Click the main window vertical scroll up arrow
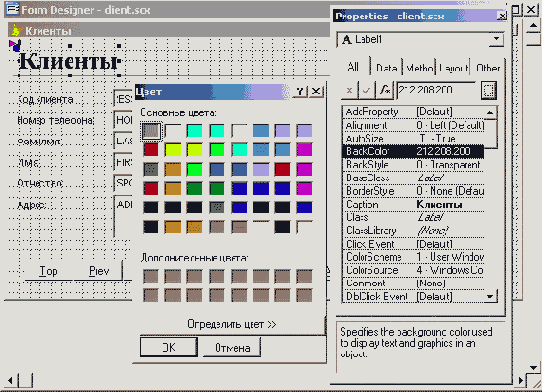The height and width of the screenshot is (392, 542). pos(533,26)
